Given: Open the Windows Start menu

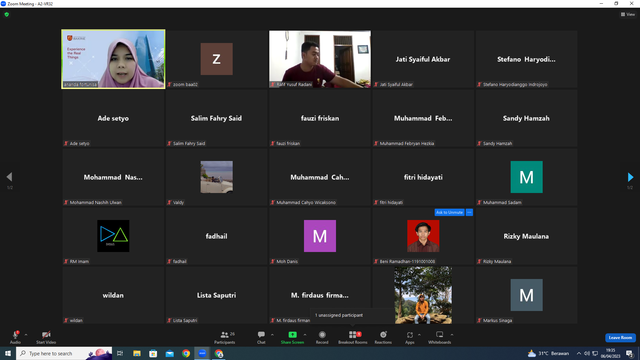Looking at the screenshot, I should (8, 353).
